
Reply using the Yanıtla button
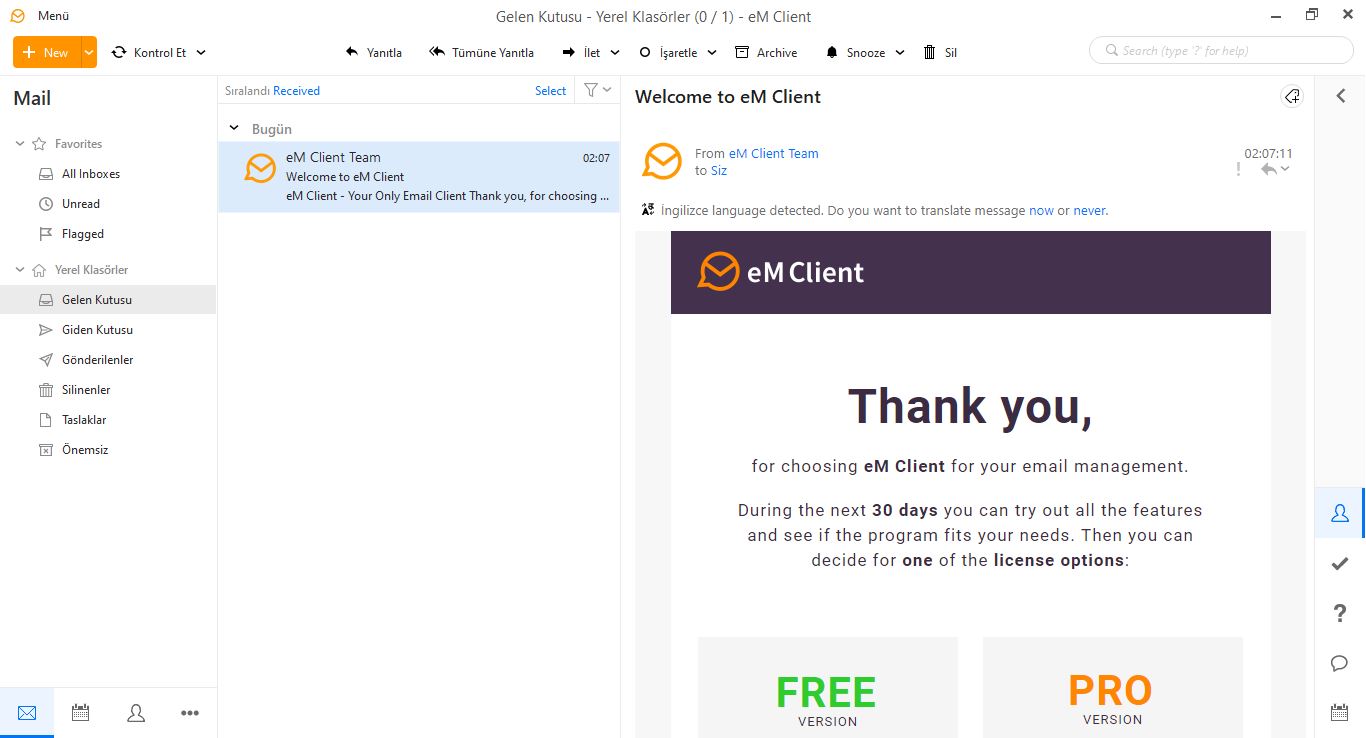pyautogui.click(x=373, y=52)
